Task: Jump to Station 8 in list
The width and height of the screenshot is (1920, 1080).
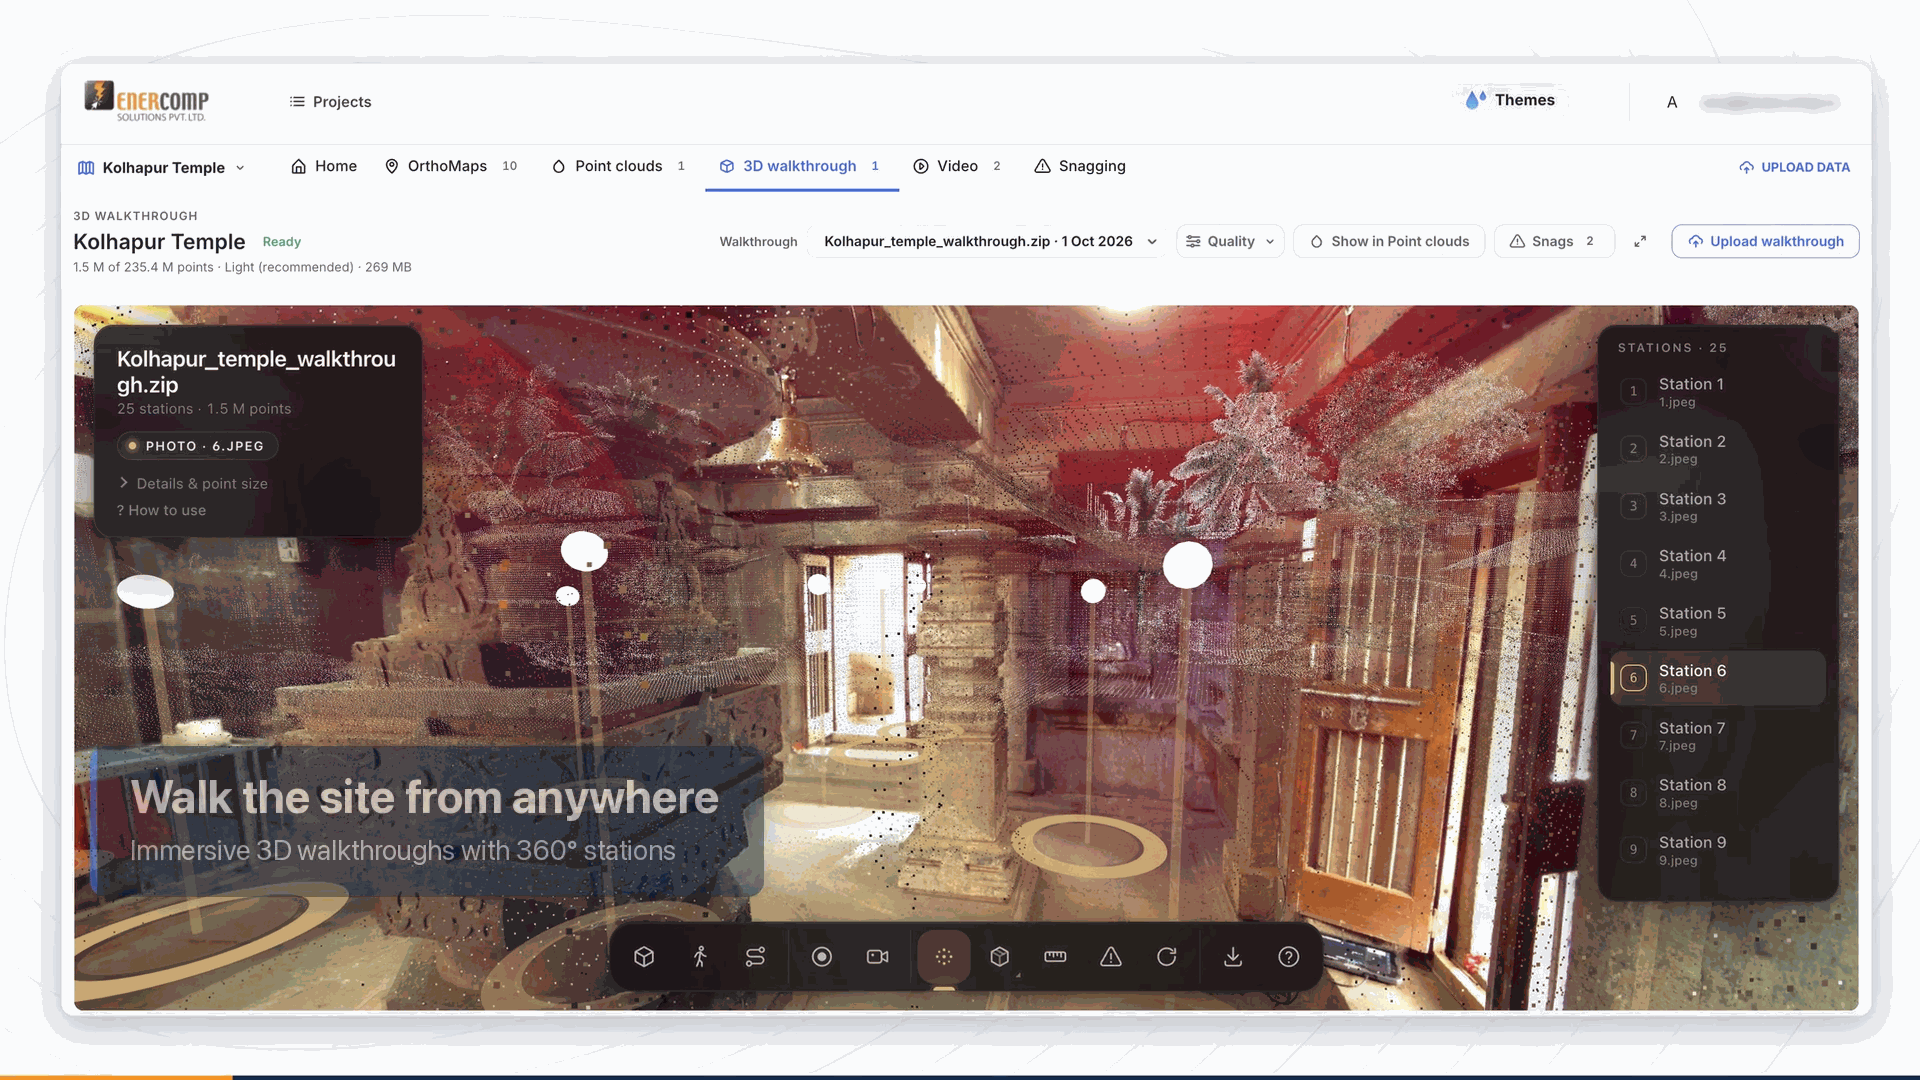Action: point(1718,793)
